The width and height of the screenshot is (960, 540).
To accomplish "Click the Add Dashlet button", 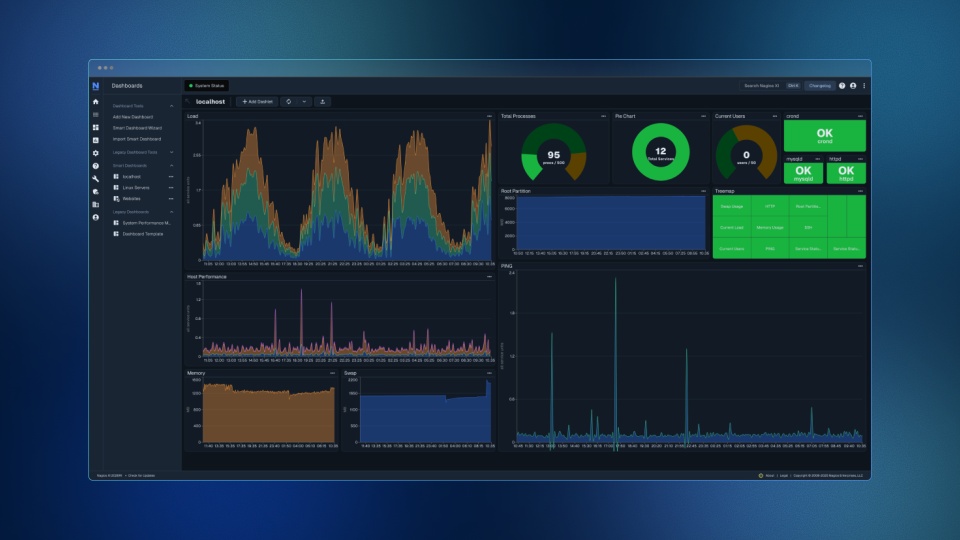I will pos(257,102).
